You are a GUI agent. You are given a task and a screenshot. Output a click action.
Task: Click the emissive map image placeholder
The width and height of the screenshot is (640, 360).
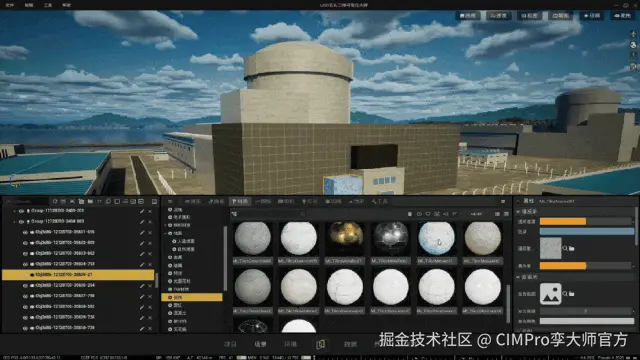(550, 293)
